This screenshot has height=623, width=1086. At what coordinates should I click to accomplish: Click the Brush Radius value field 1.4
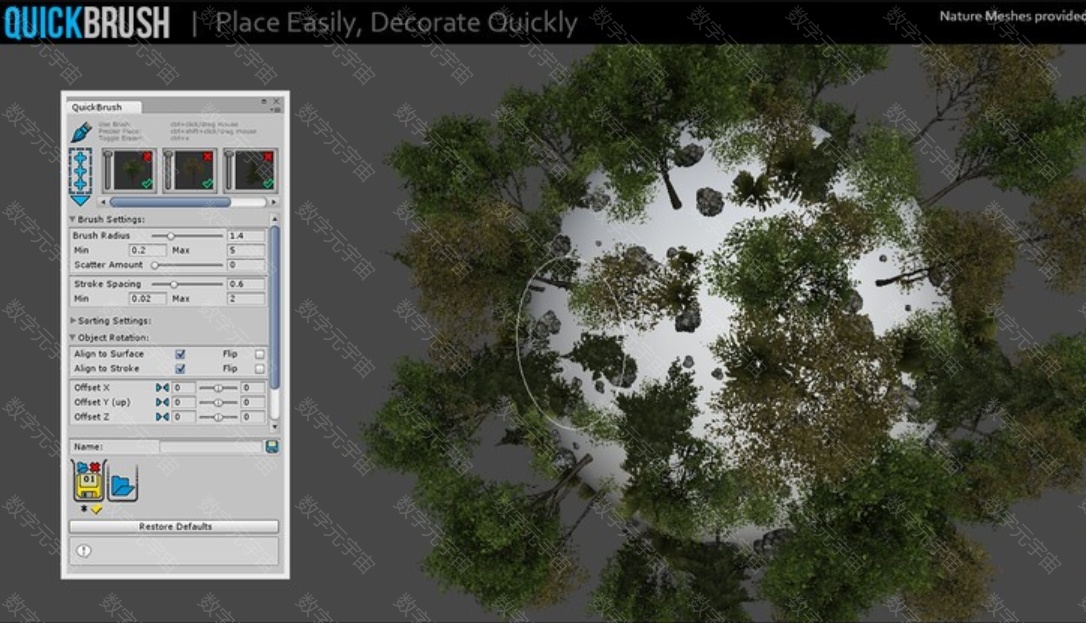246,236
